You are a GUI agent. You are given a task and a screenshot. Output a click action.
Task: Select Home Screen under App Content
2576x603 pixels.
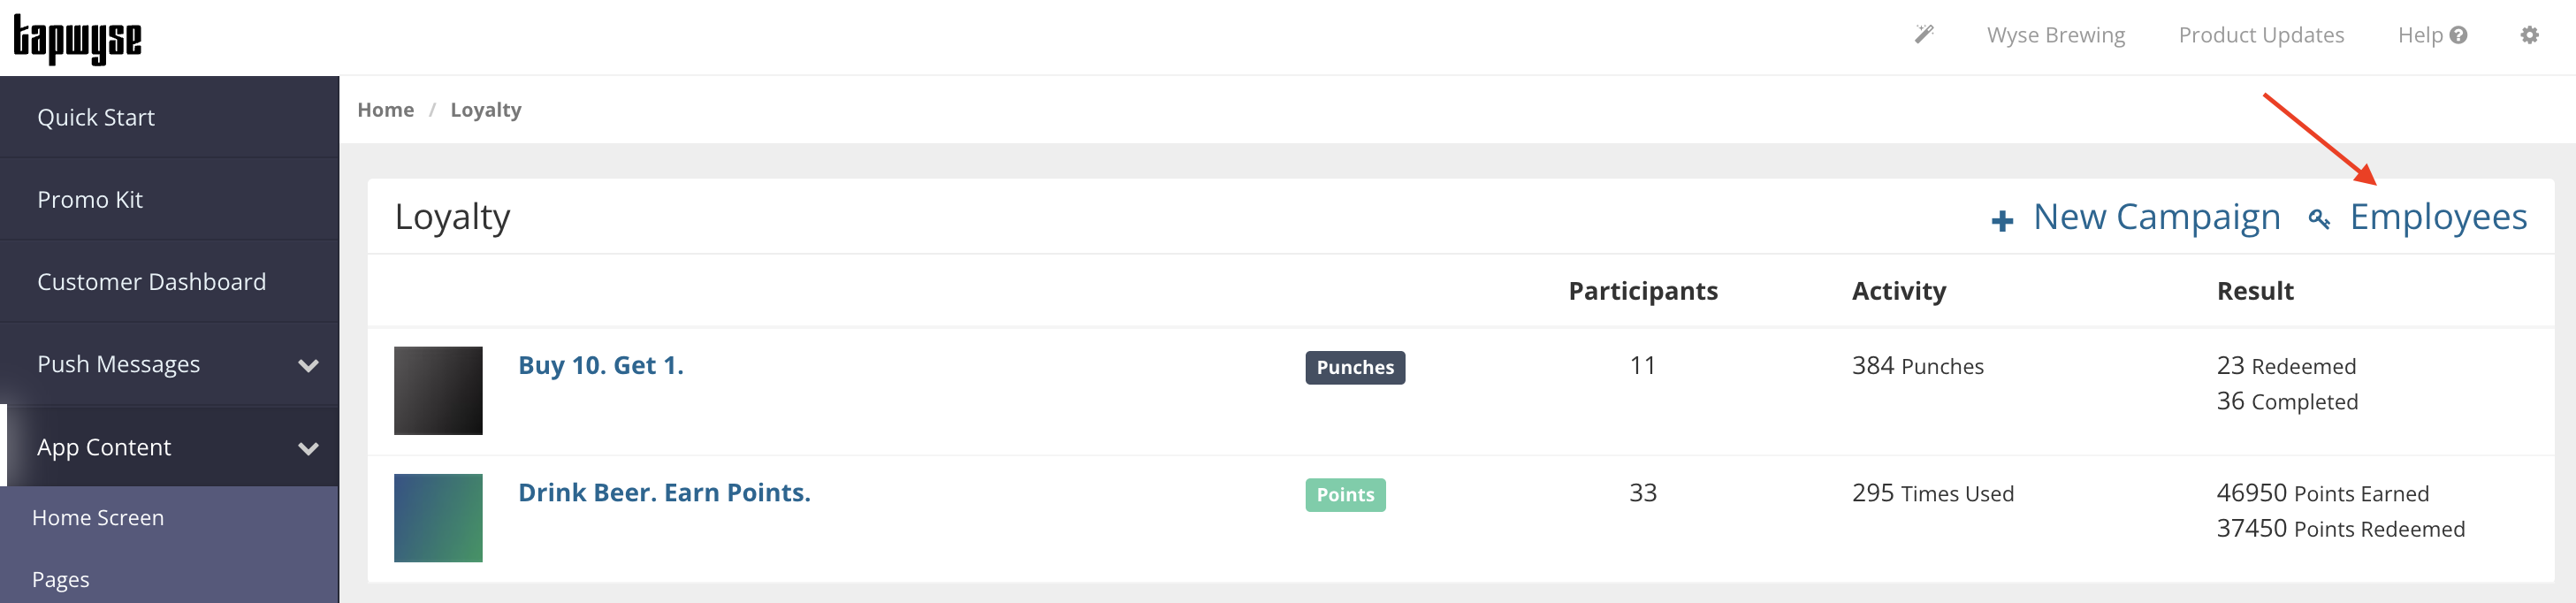[98, 517]
